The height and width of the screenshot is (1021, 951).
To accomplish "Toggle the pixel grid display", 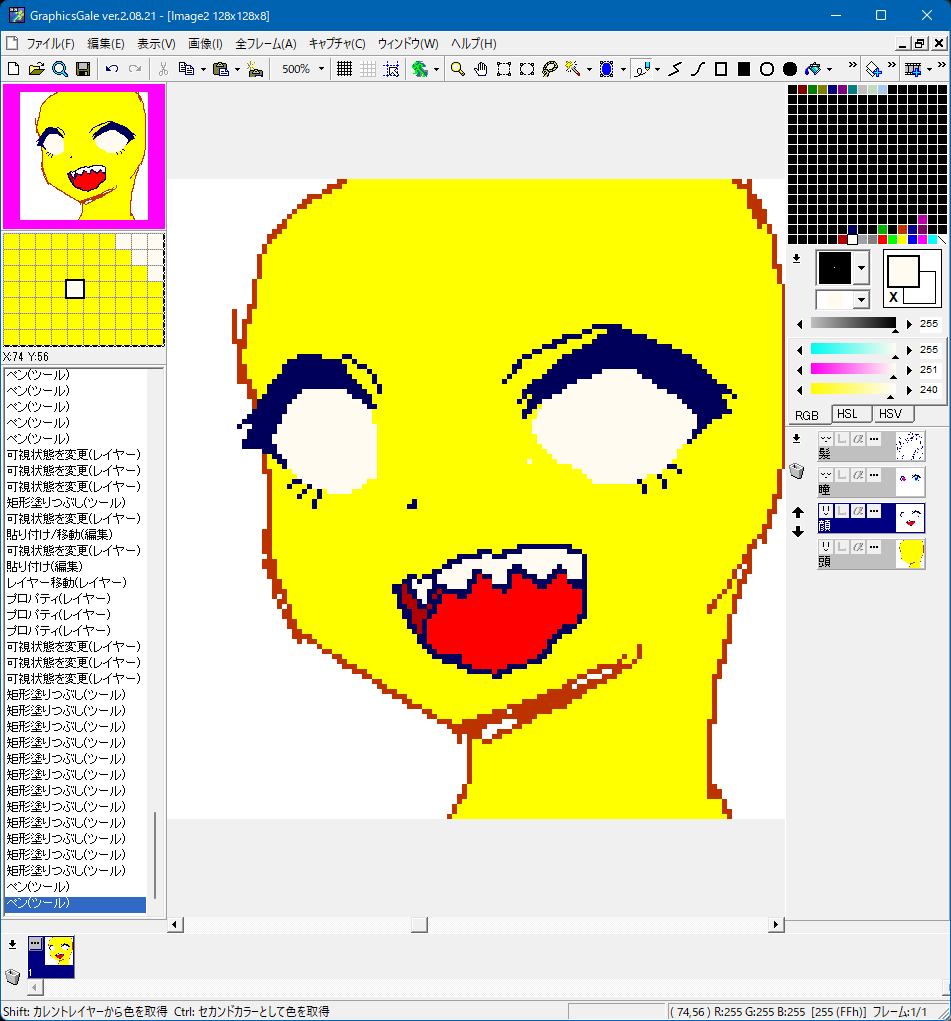I will [344, 69].
